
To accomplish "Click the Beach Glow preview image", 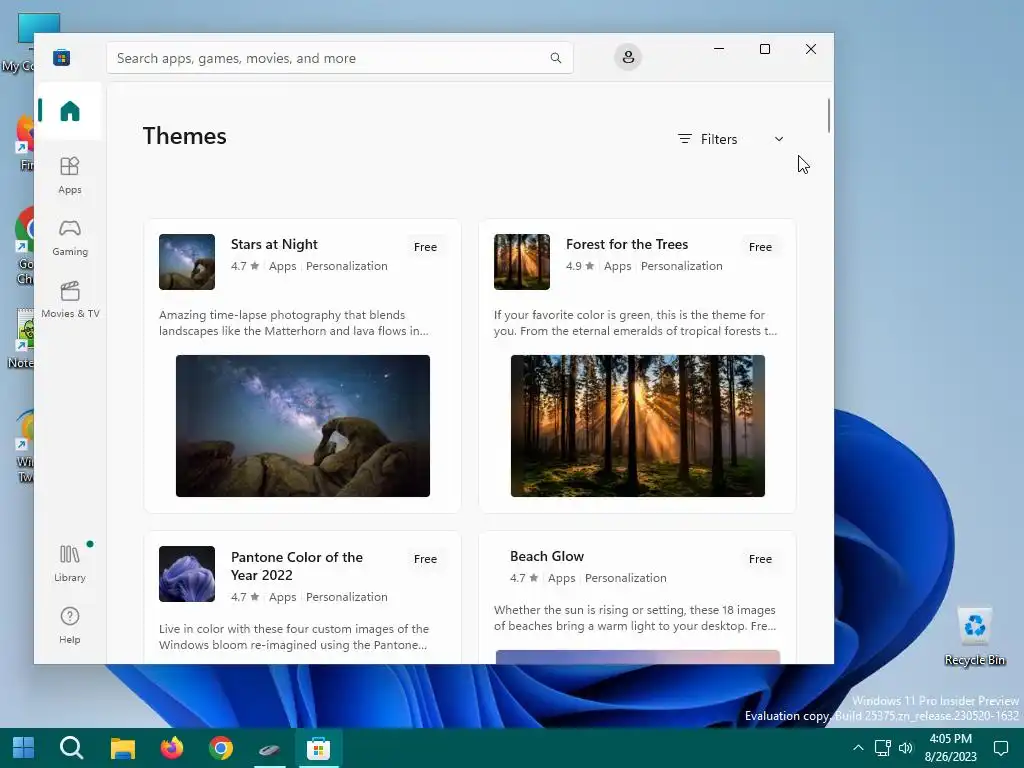I will coord(637,657).
